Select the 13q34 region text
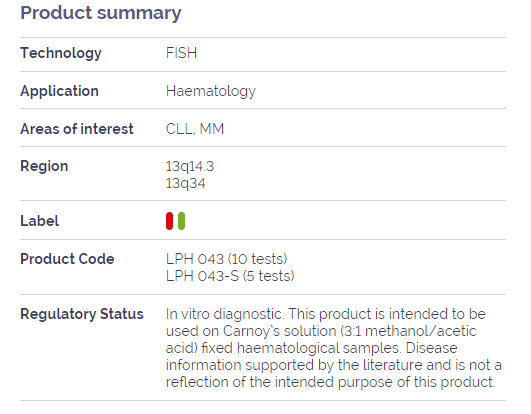The image size is (531, 414). 185,183
